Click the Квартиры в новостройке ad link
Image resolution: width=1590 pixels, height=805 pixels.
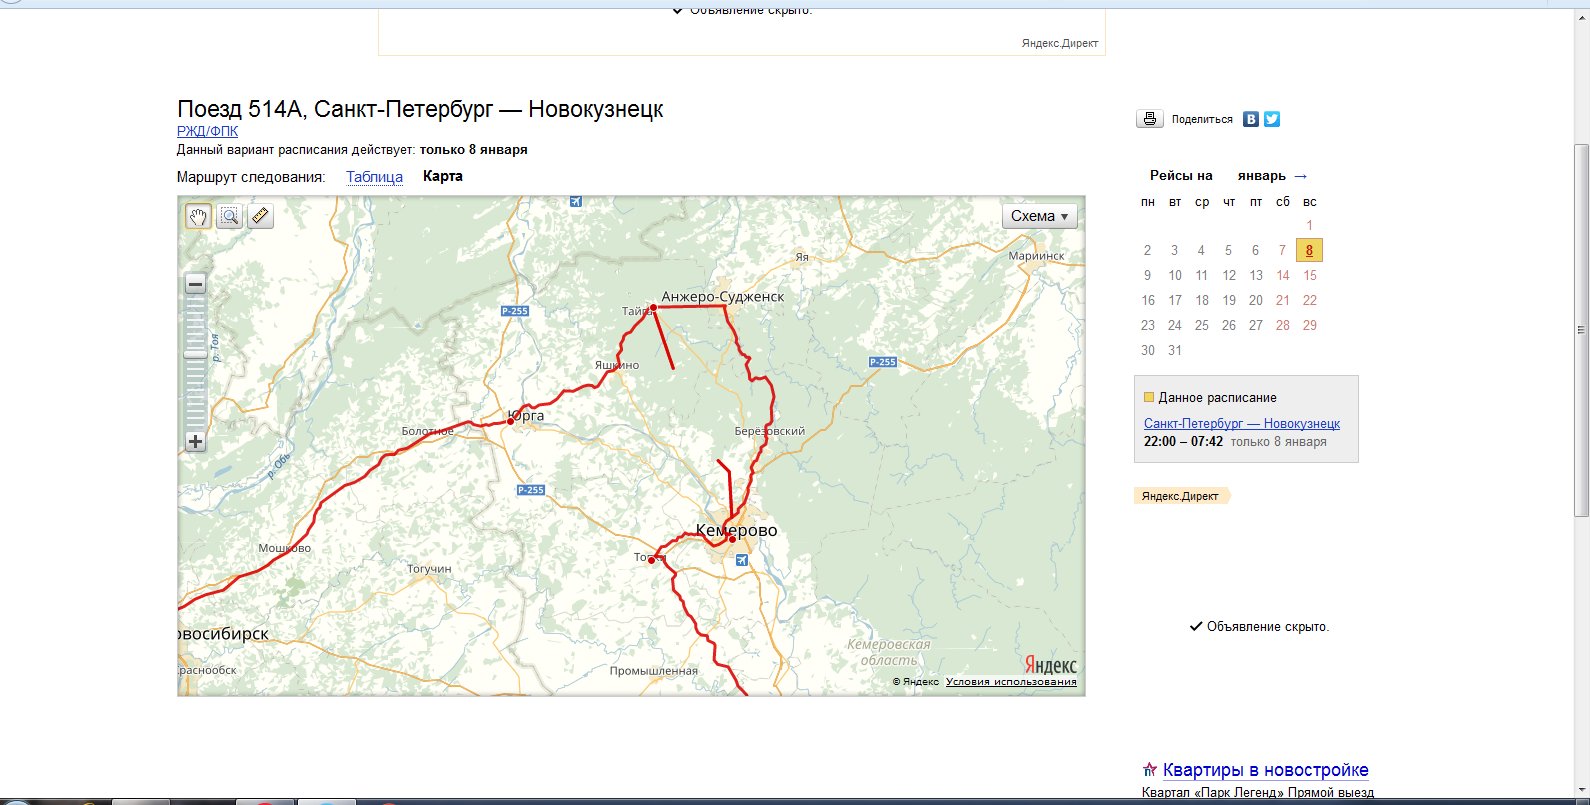click(x=1265, y=770)
